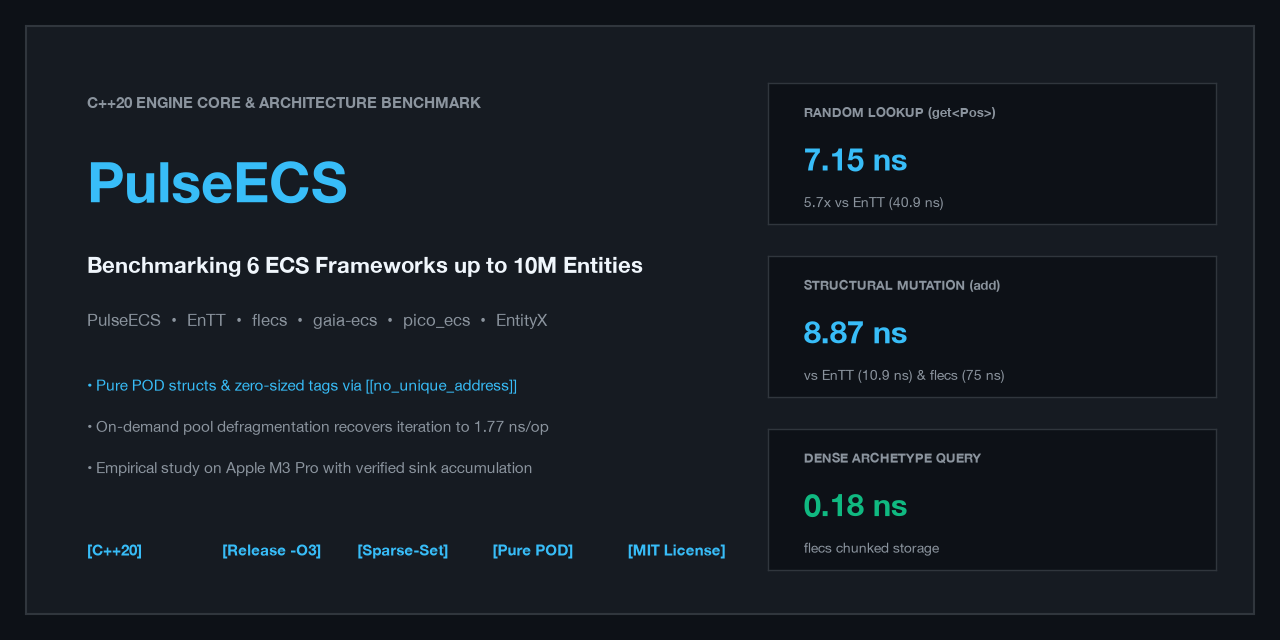Click the flecs chunked storage caption
Viewport: 1280px width, 640px height.
(872, 549)
